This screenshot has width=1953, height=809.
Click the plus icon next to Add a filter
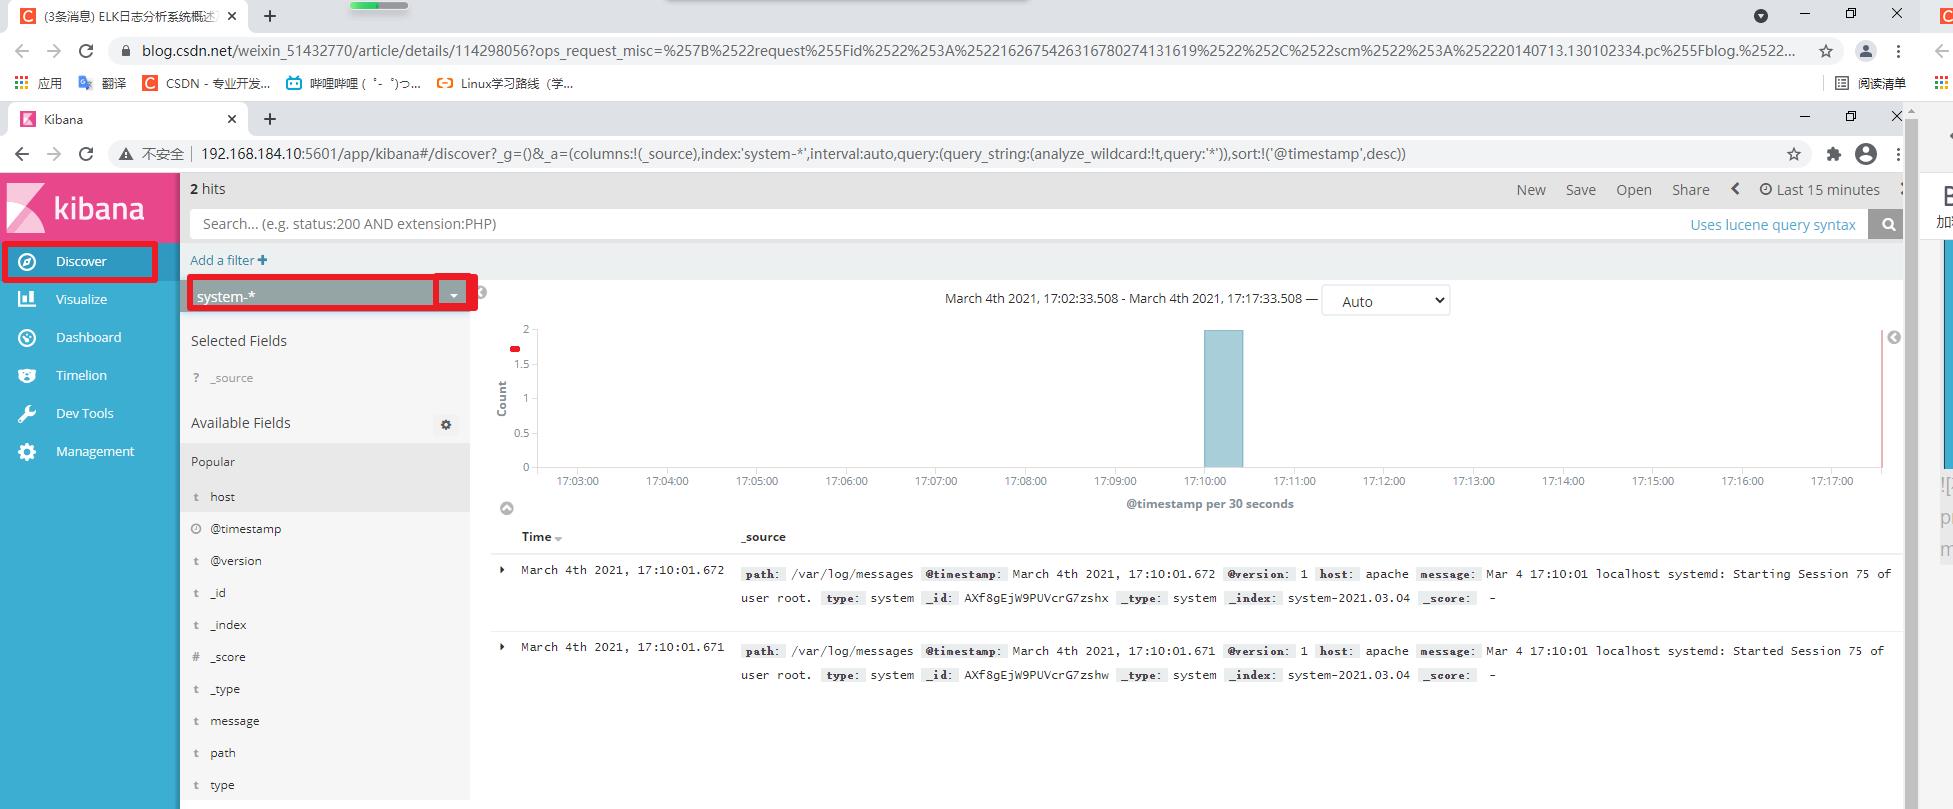point(262,260)
